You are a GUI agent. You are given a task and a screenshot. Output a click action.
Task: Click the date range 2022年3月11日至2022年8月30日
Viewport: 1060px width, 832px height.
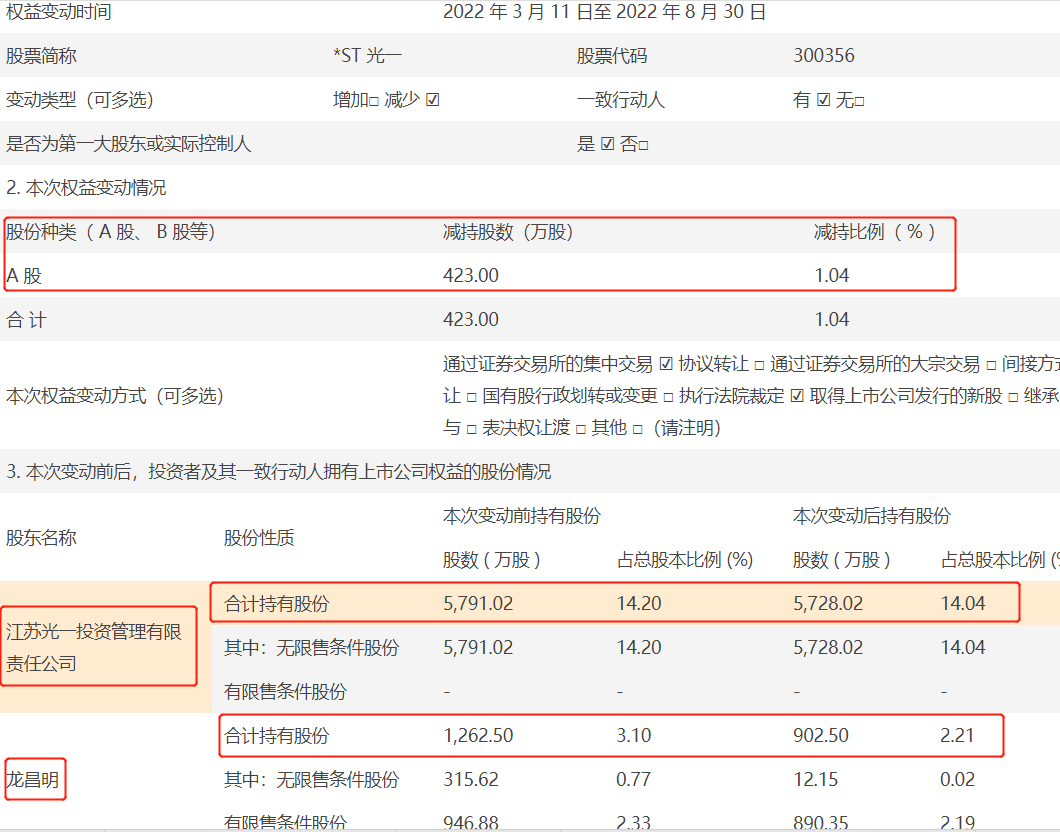(x=604, y=12)
